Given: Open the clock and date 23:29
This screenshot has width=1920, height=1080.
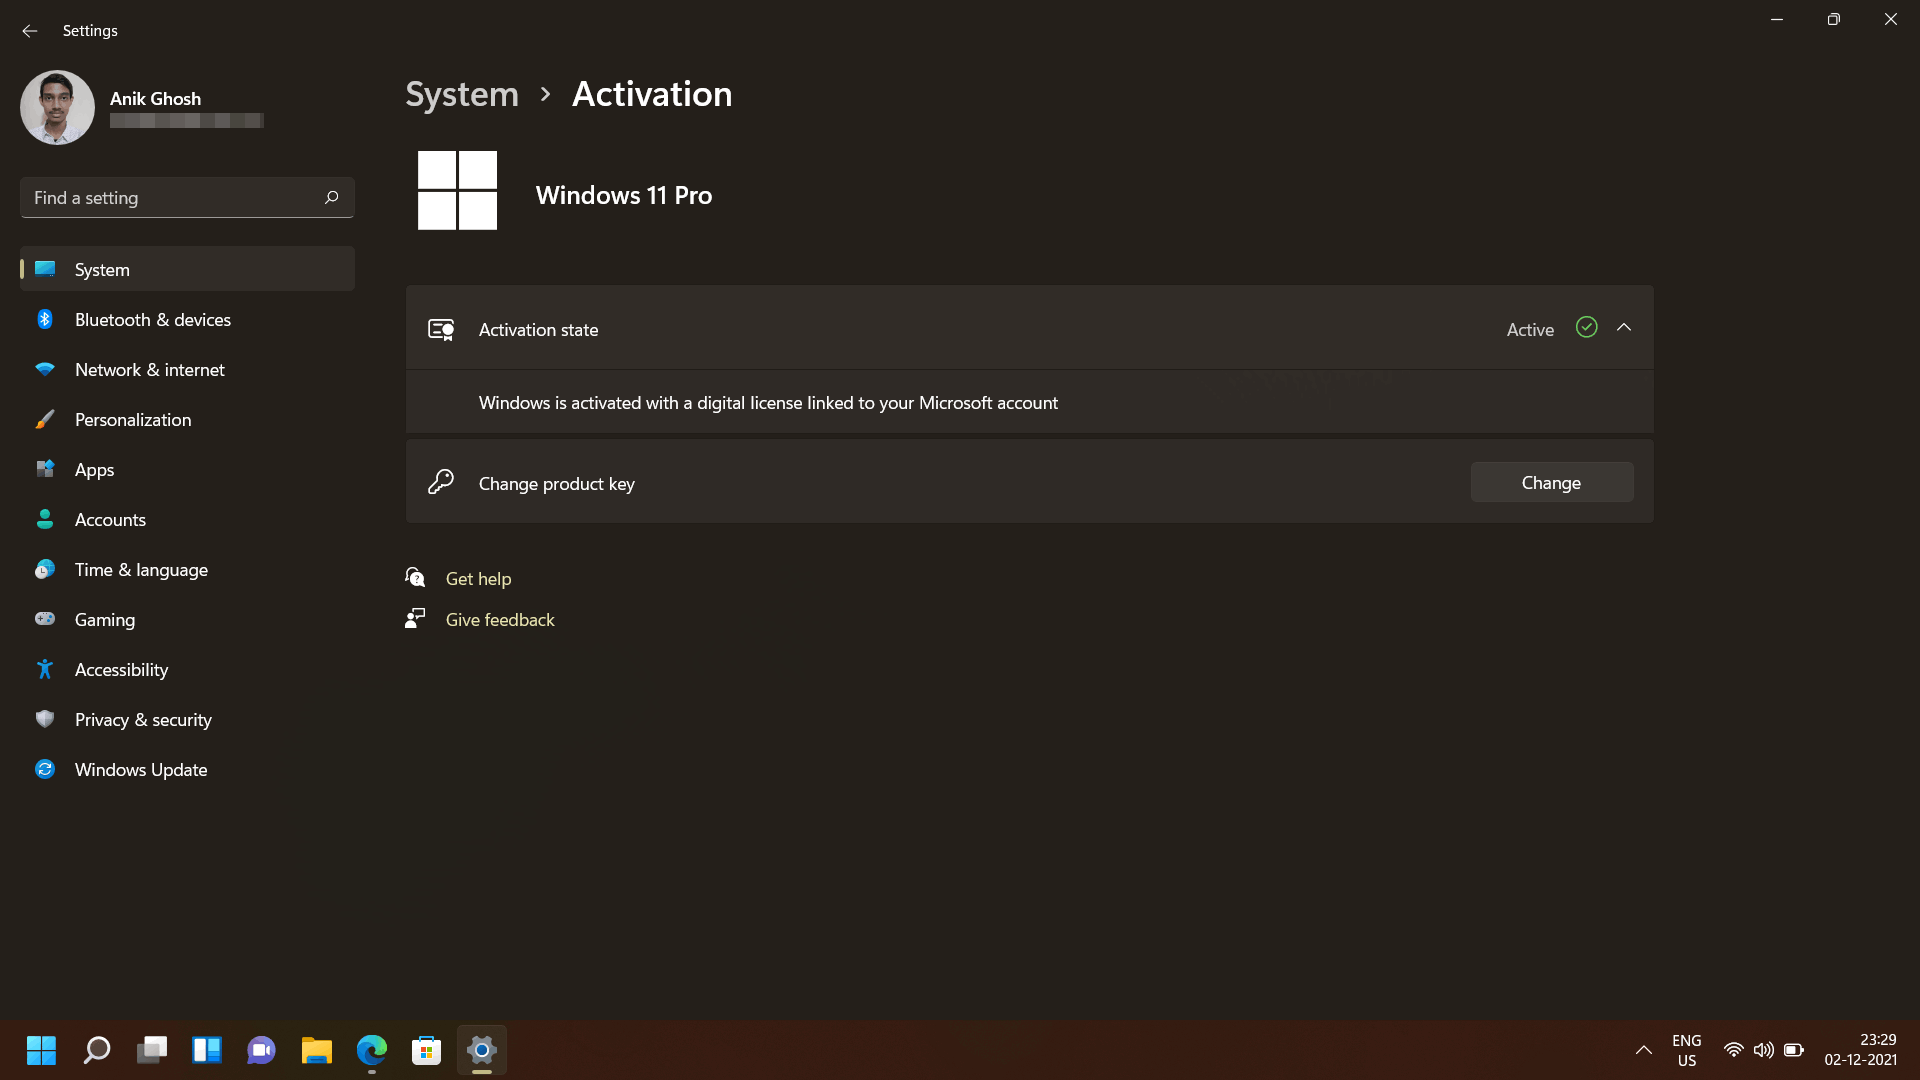Looking at the screenshot, I should coord(1861,1050).
